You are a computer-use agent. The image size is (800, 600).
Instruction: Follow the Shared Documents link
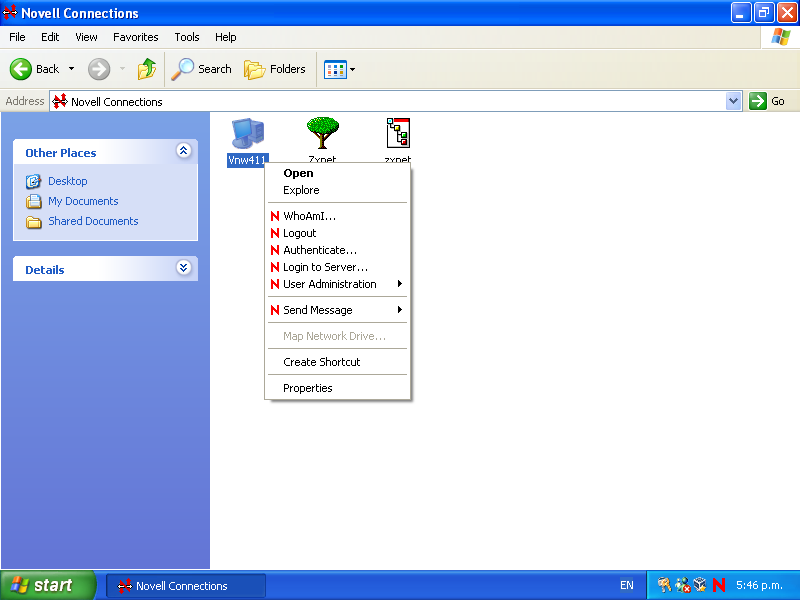[x=93, y=221]
